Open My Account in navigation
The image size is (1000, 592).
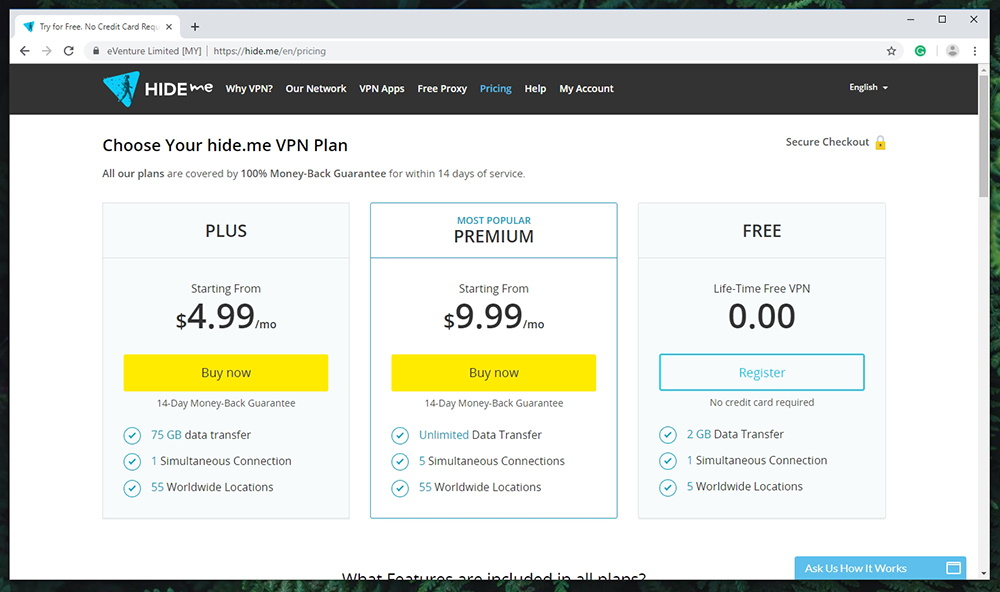click(x=586, y=89)
